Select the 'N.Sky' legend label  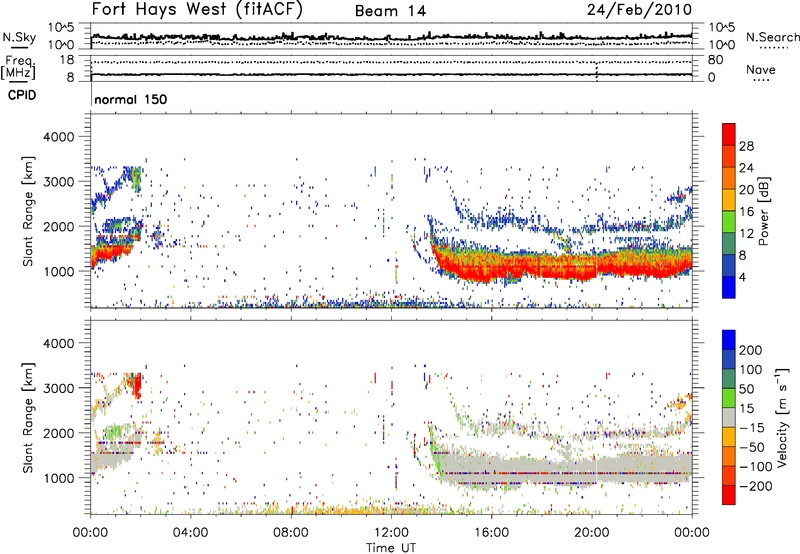(19, 37)
